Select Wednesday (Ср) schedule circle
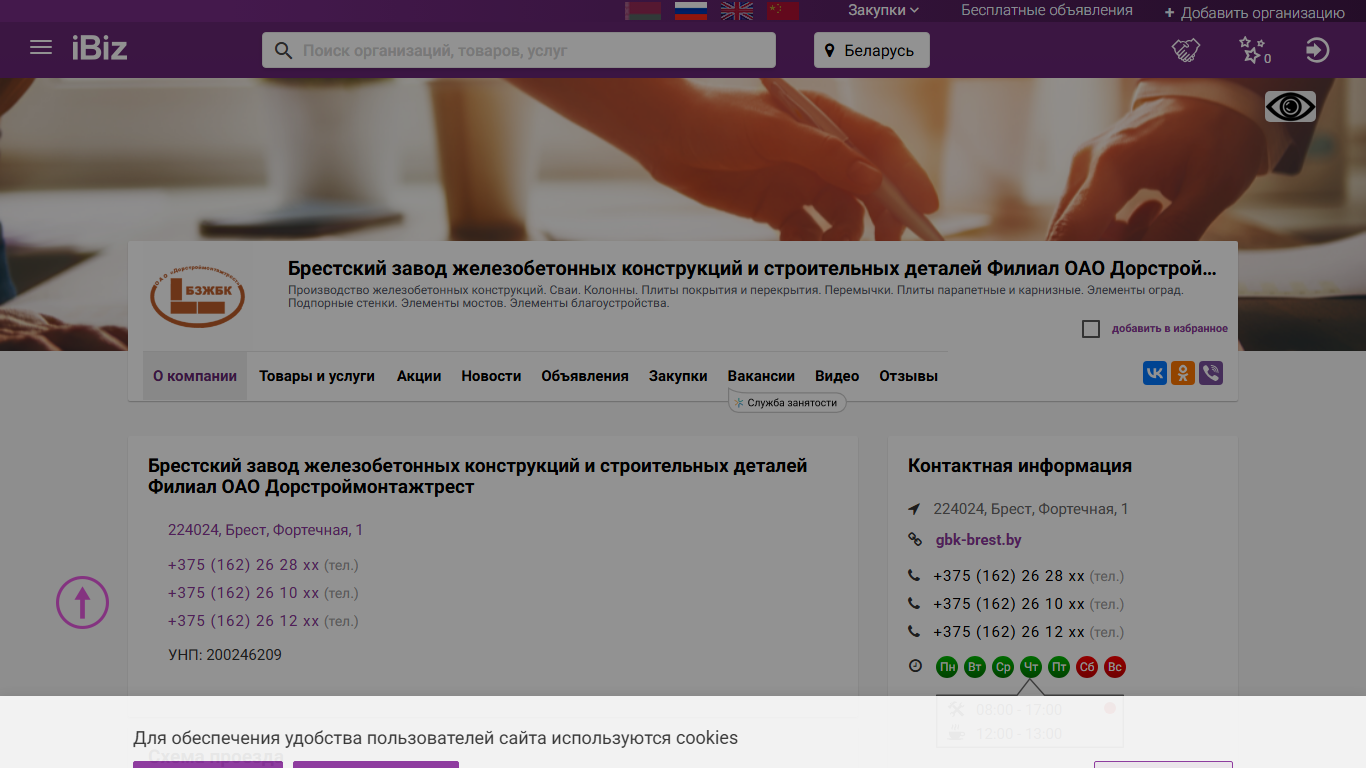The width and height of the screenshot is (1366, 768). tap(1003, 667)
